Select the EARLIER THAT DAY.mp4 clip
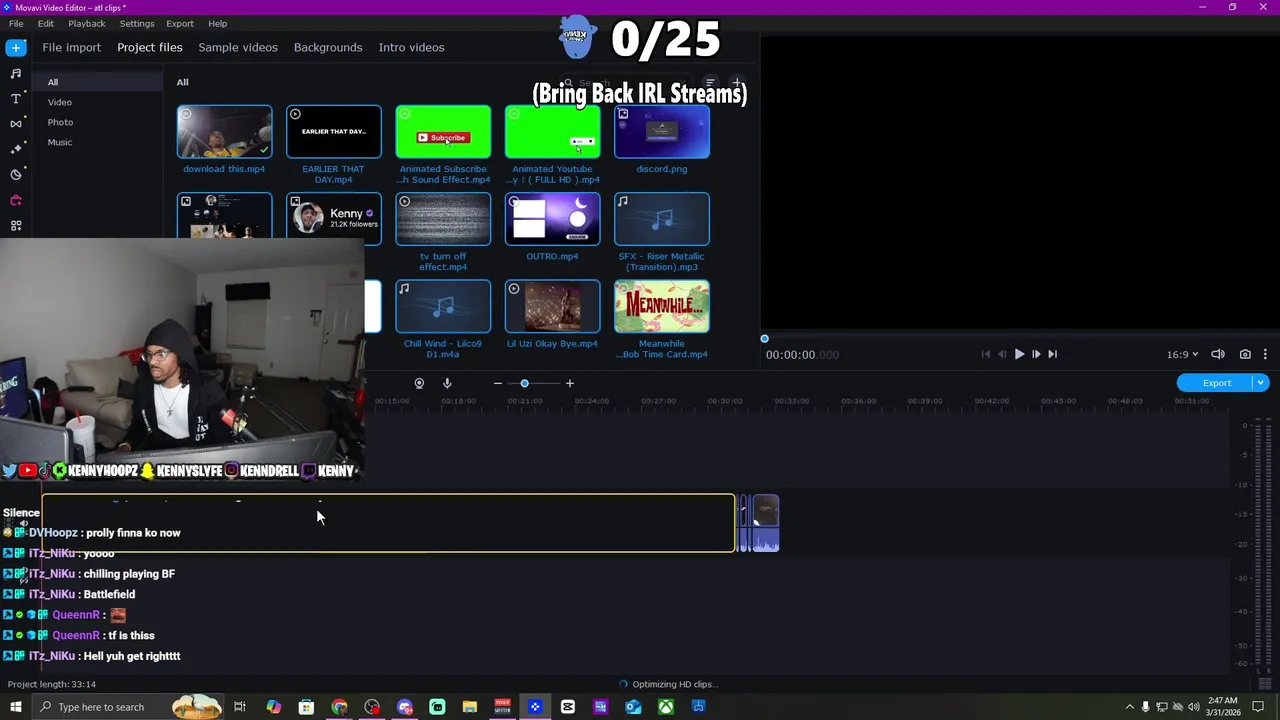Screen dimensions: 1280x720 pos(333,132)
